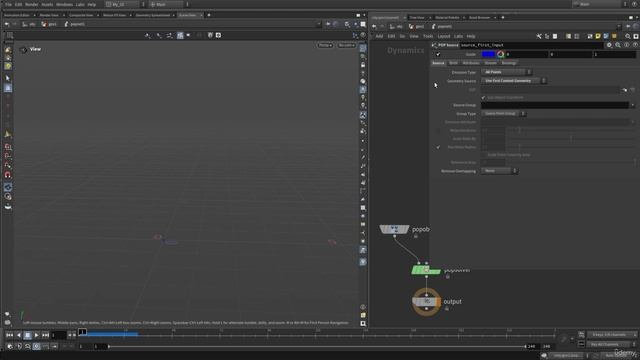640x360 pixels.
Task: Open the Windows menu
Action: [x=64, y=4]
